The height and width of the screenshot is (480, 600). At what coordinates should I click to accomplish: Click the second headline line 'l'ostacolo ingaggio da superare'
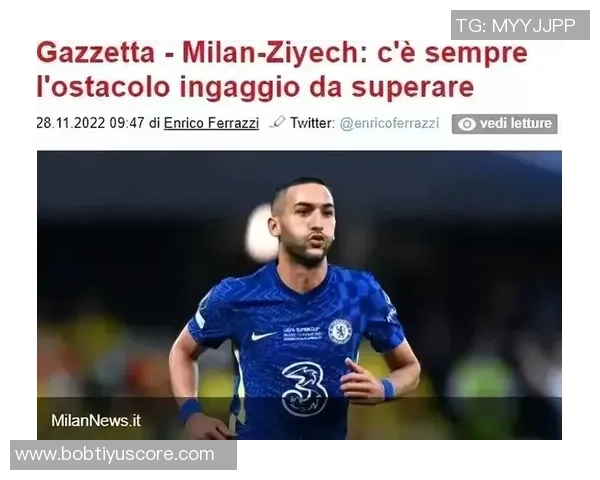click(x=255, y=87)
